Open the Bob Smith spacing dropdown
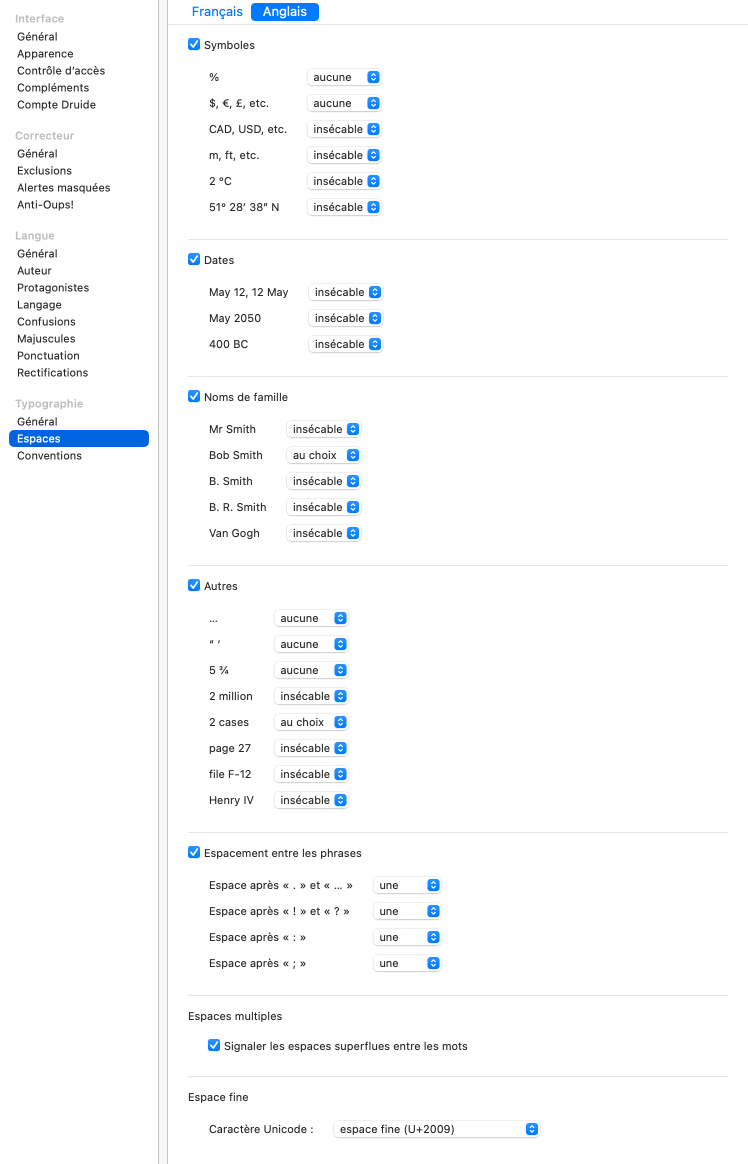This screenshot has width=748, height=1164. click(324, 455)
